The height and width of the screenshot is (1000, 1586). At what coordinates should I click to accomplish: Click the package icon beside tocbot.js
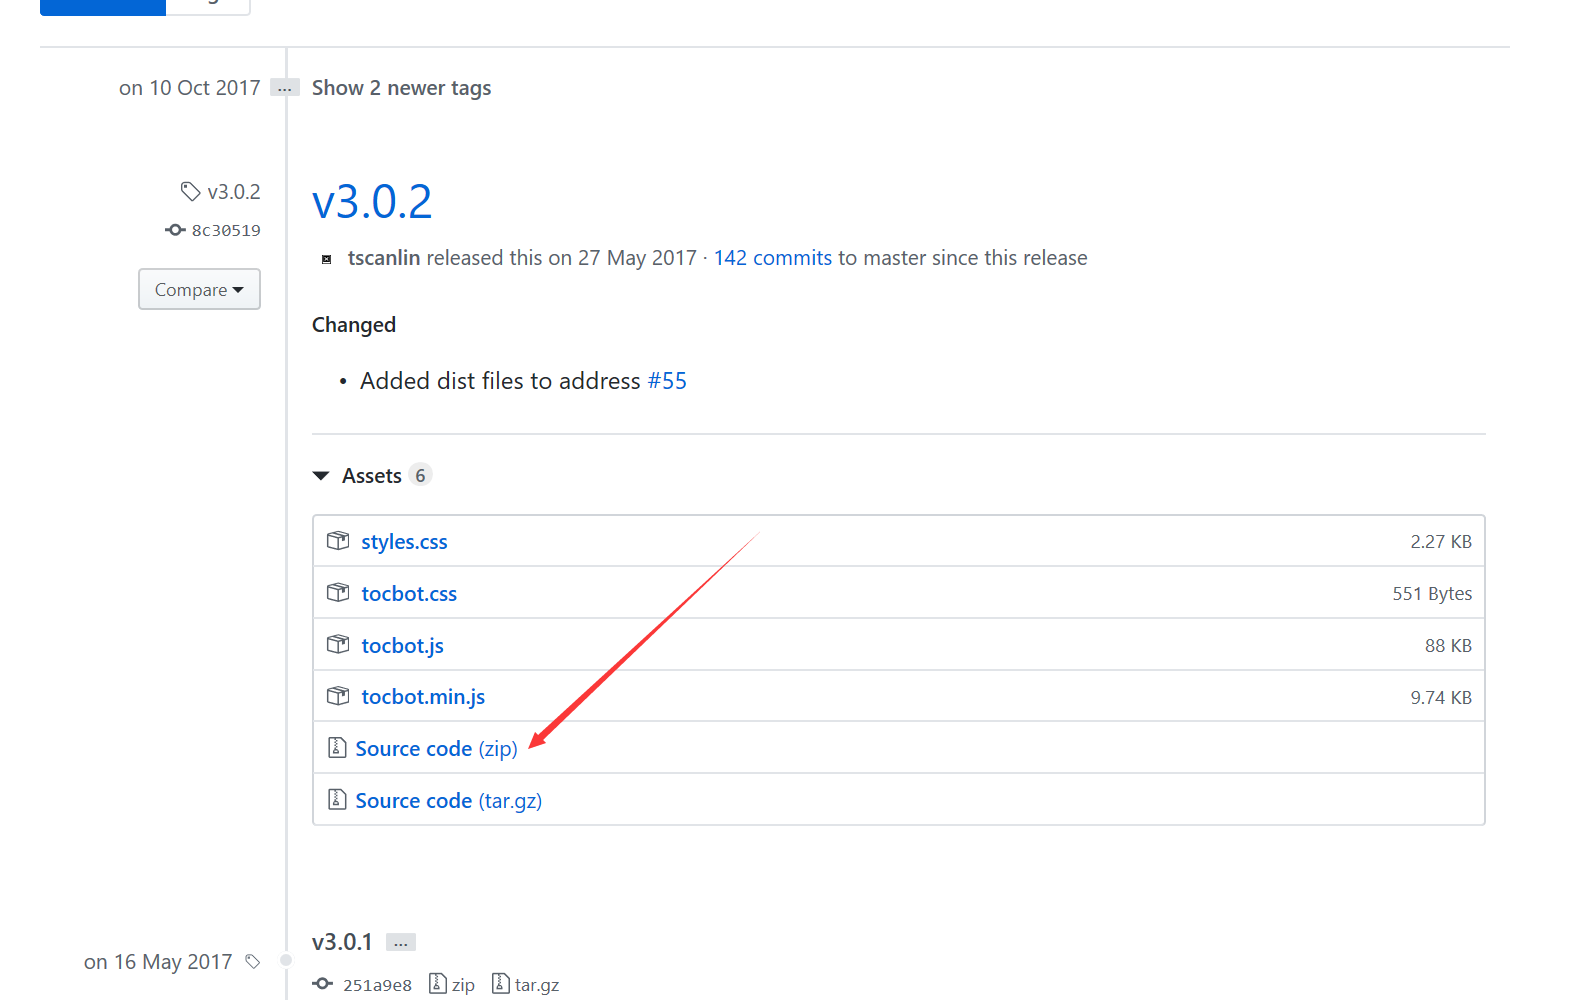pos(338,645)
